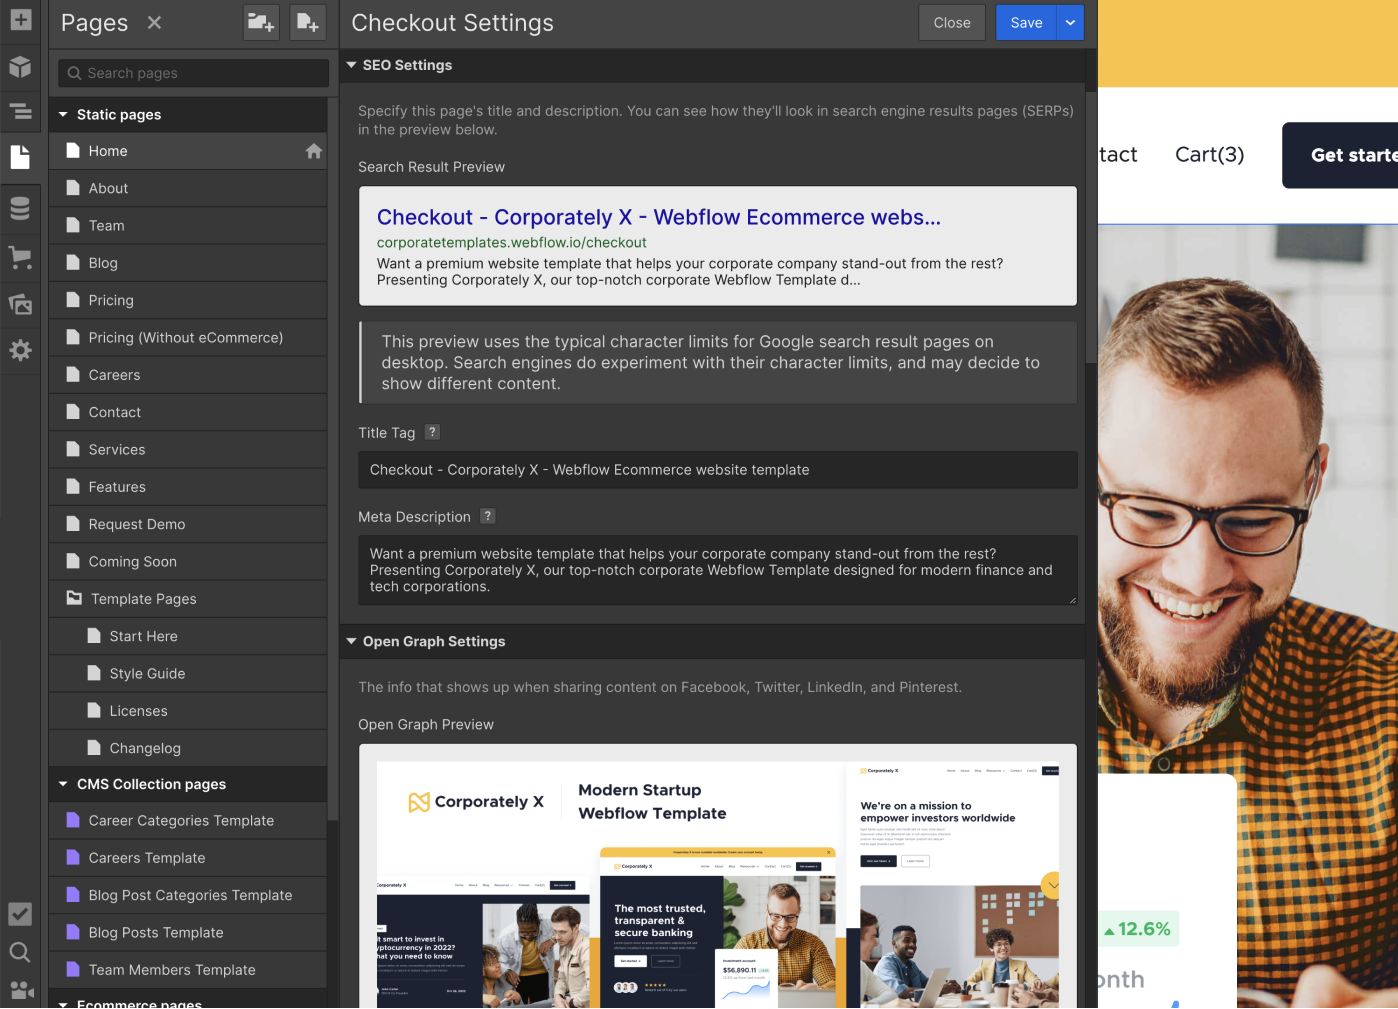Open the Ecommerce cart icon in sidebar
The image size is (1398, 1009).
click(20, 257)
